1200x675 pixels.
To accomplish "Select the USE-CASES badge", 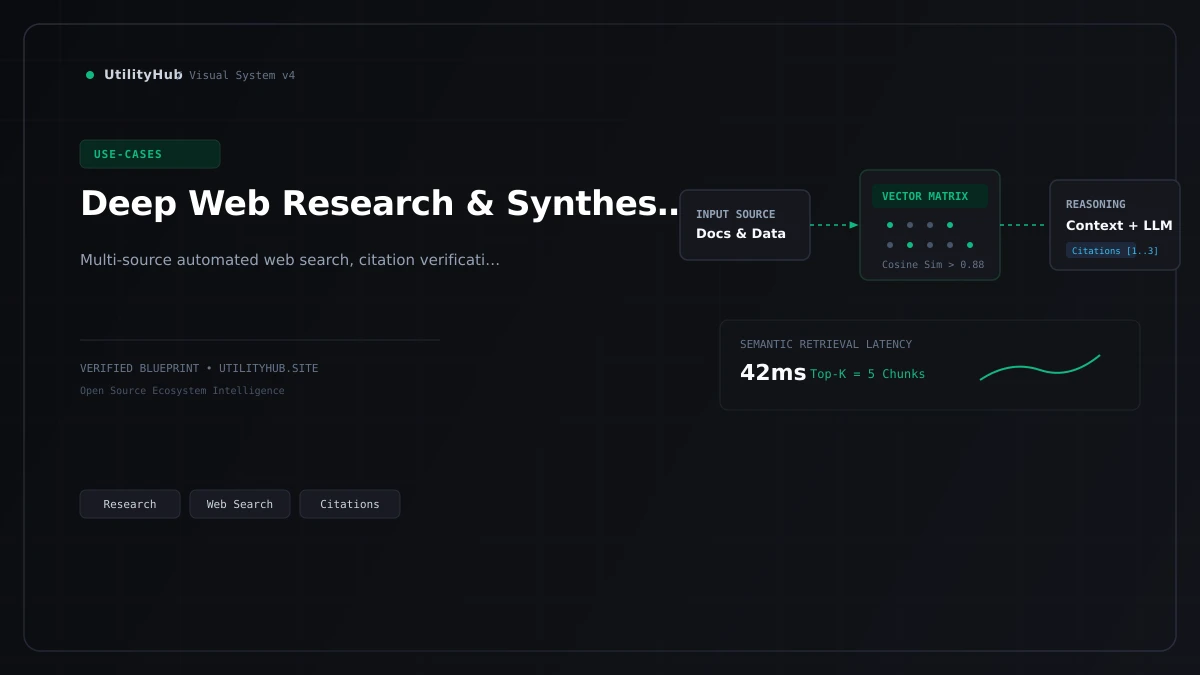I will 150,154.
